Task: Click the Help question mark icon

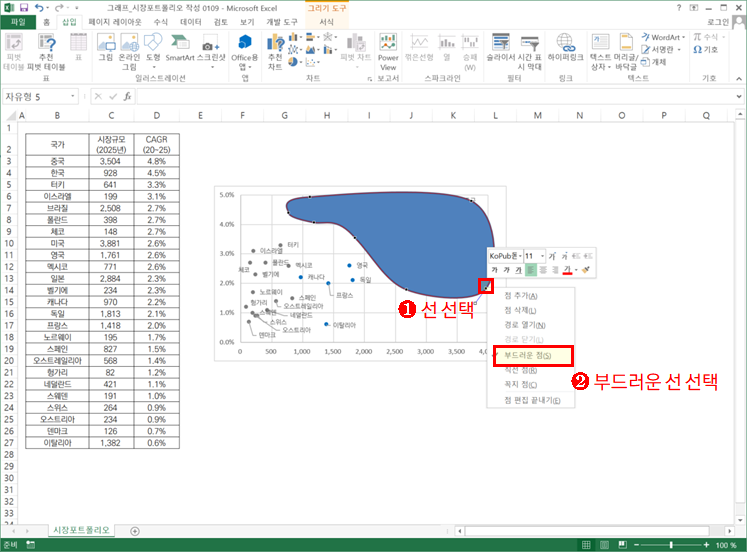Action: point(679,8)
